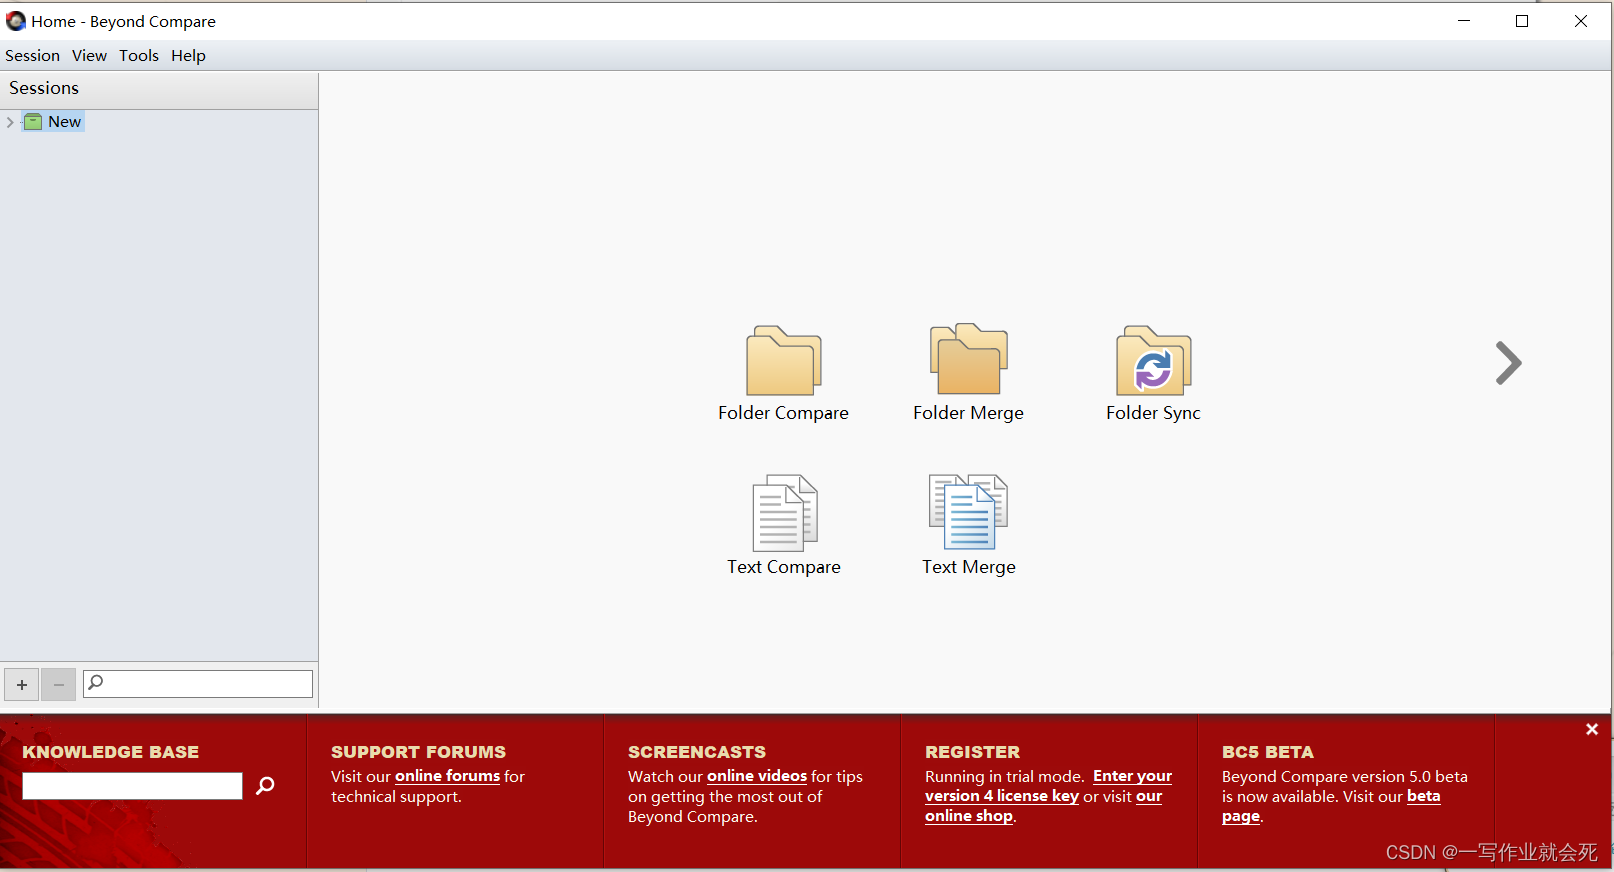Open the Help menu
This screenshot has height=872, width=1614.
(x=188, y=56)
